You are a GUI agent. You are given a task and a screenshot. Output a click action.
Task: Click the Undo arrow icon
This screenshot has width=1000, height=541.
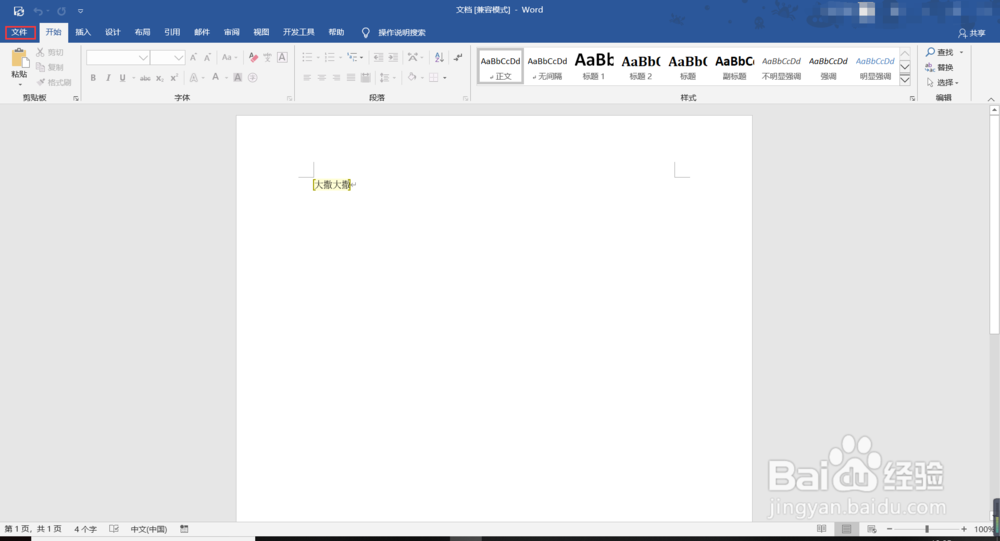click(x=38, y=11)
